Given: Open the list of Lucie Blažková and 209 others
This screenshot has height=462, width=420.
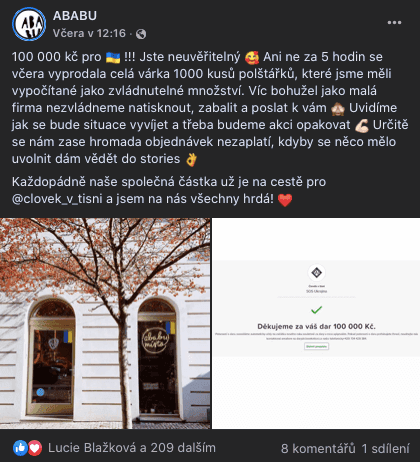Looking at the screenshot, I should click(x=132, y=448).
